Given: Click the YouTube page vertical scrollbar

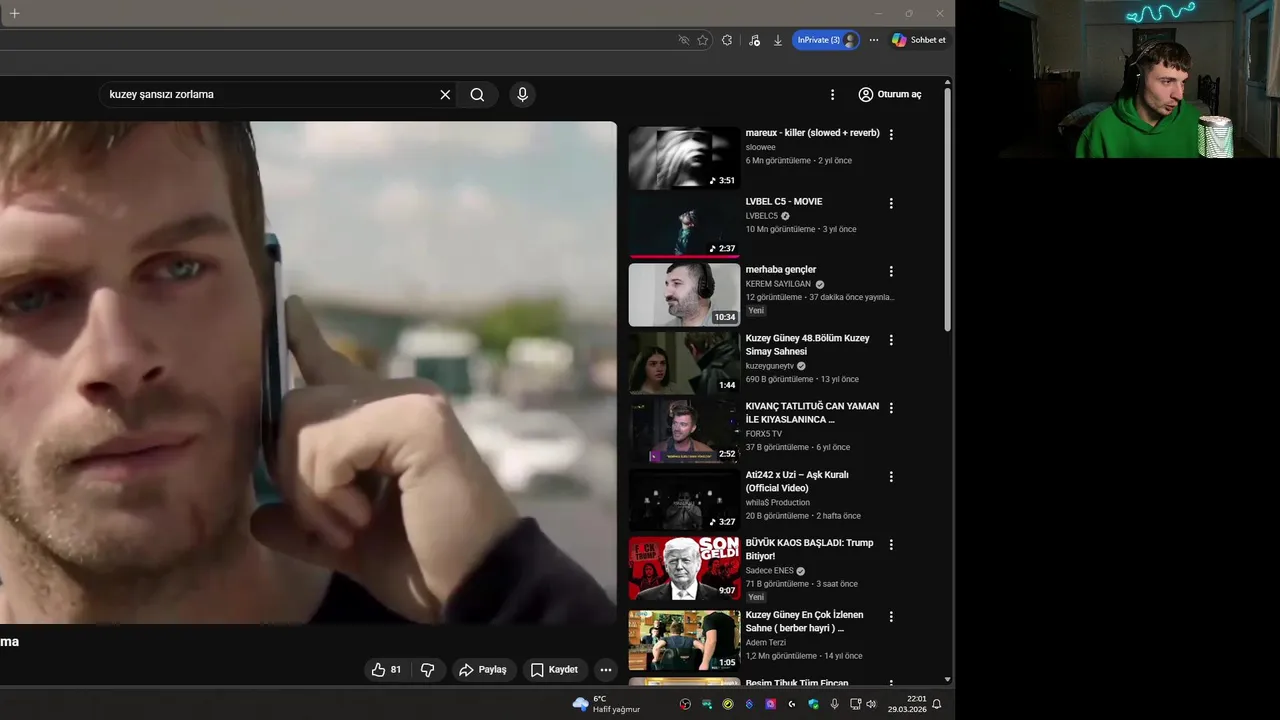Looking at the screenshot, I should (947, 212).
